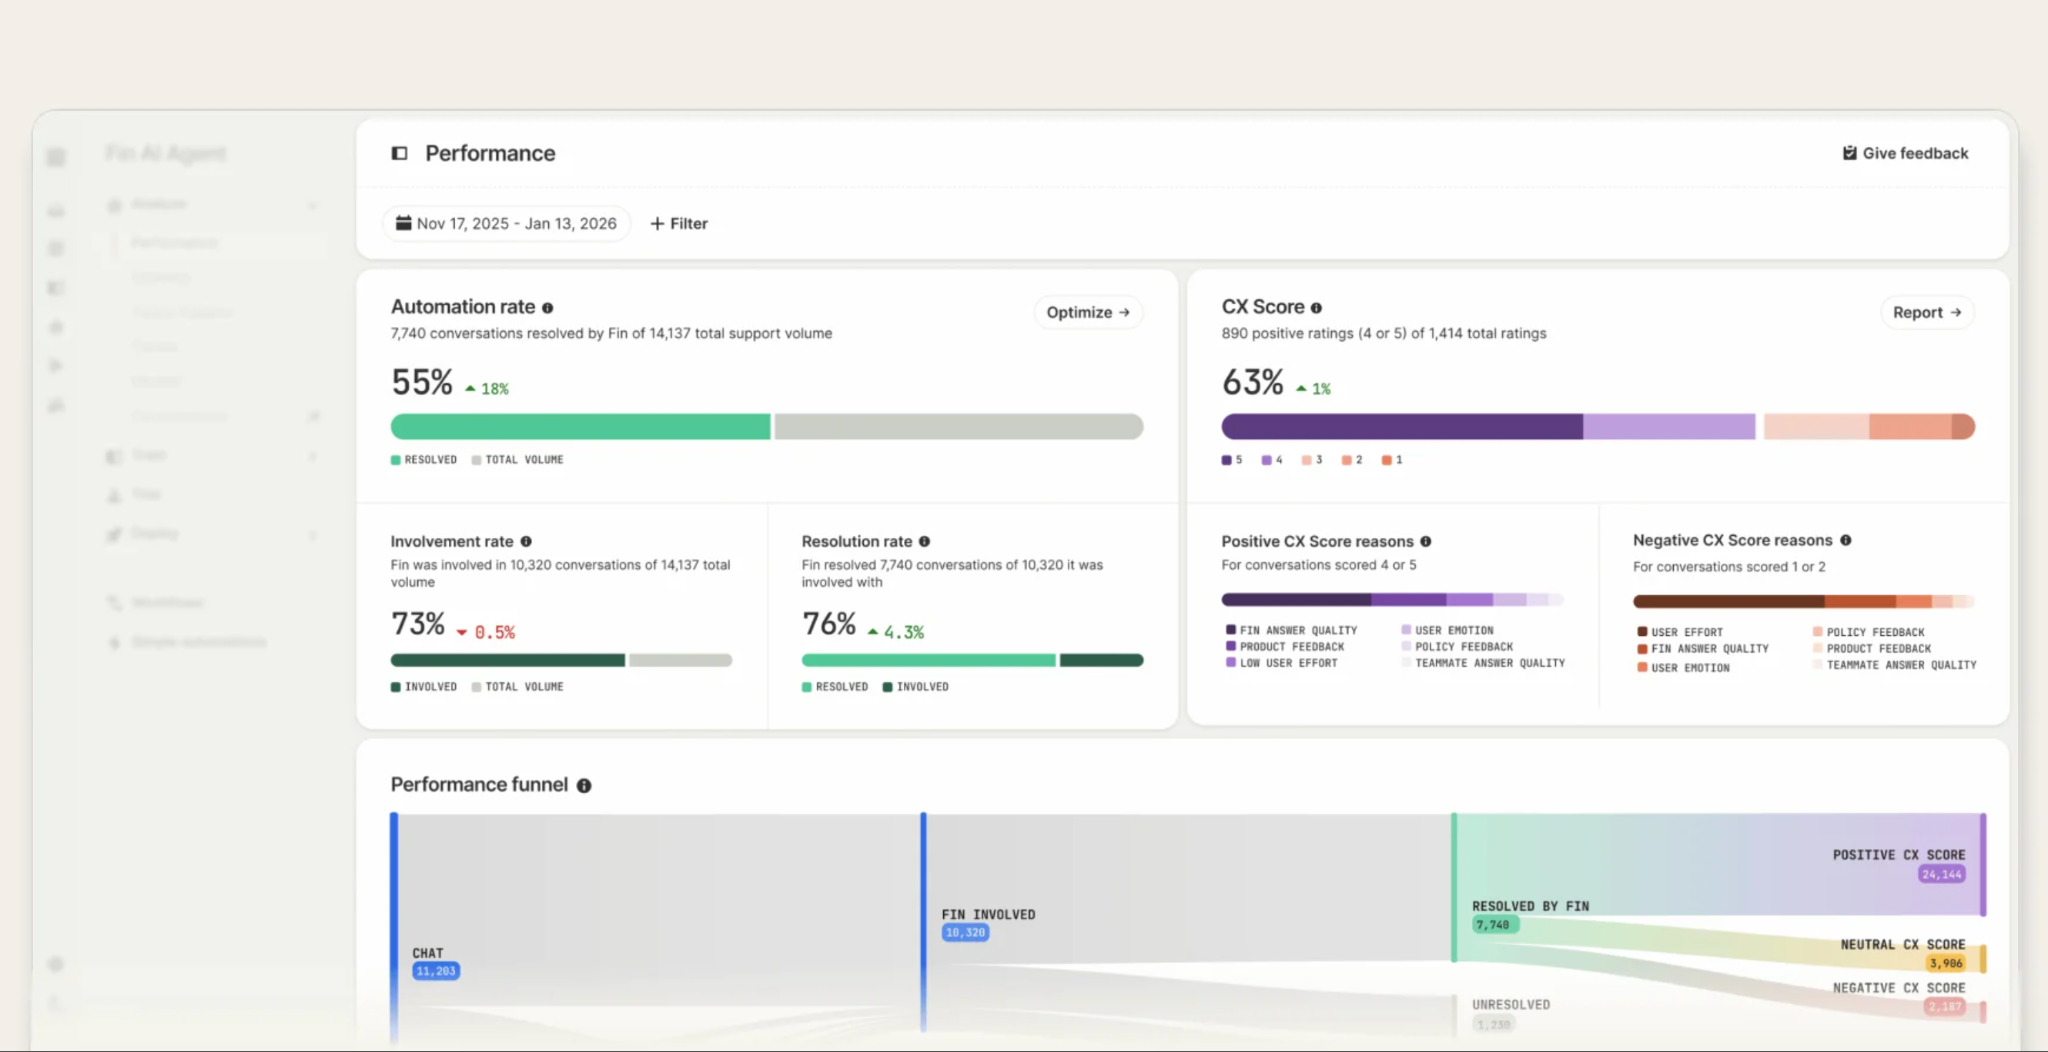Open info icon for Positive CX Score reasons
The image size is (2048, 1052).
click(x=1425, y=541)
